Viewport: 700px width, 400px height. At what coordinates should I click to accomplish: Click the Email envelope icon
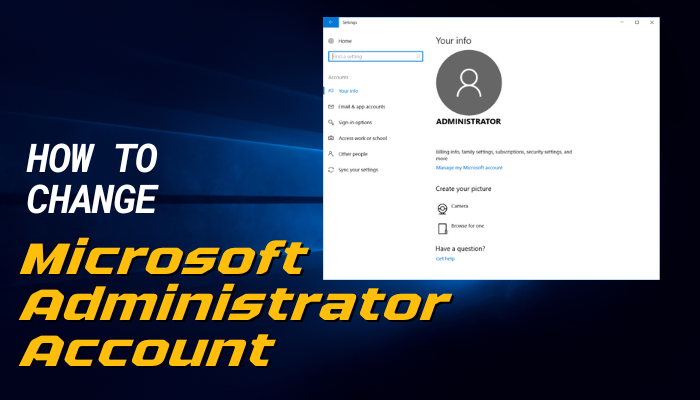pyautogui.click(x=331, y=107)
